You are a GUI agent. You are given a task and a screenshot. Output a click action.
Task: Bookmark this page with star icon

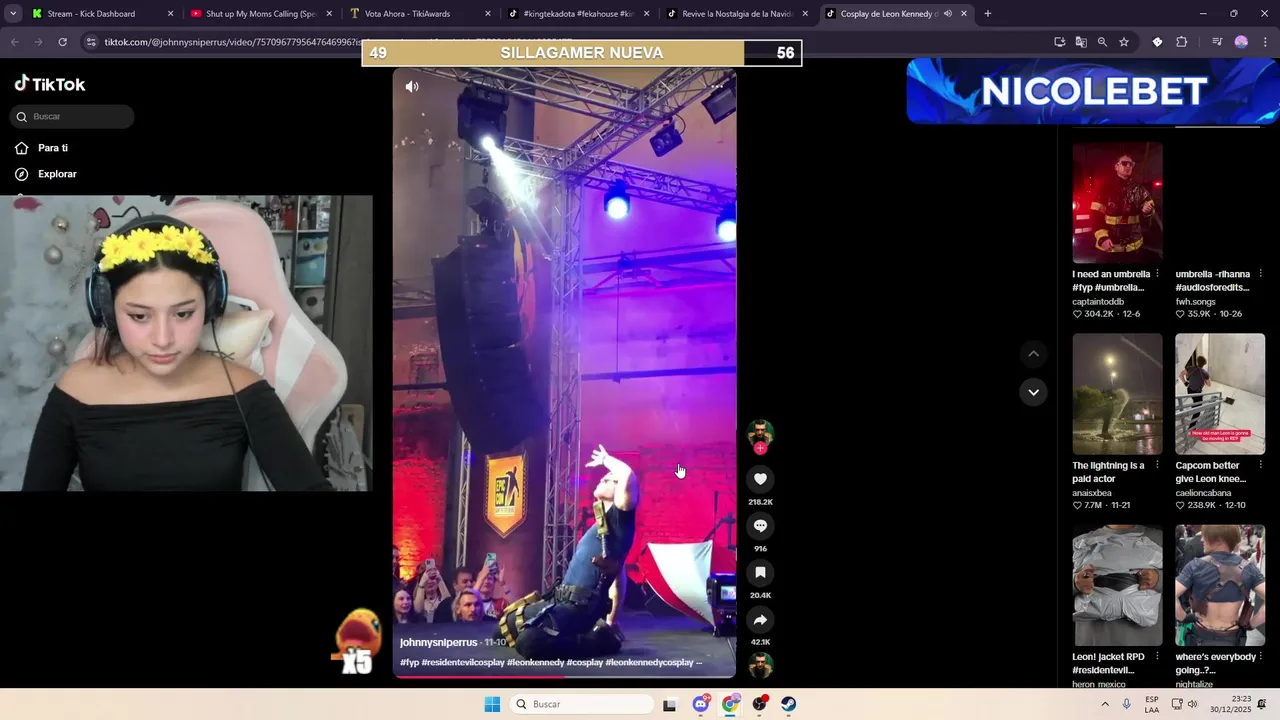pyautogui.click(x=1124, y=42)
